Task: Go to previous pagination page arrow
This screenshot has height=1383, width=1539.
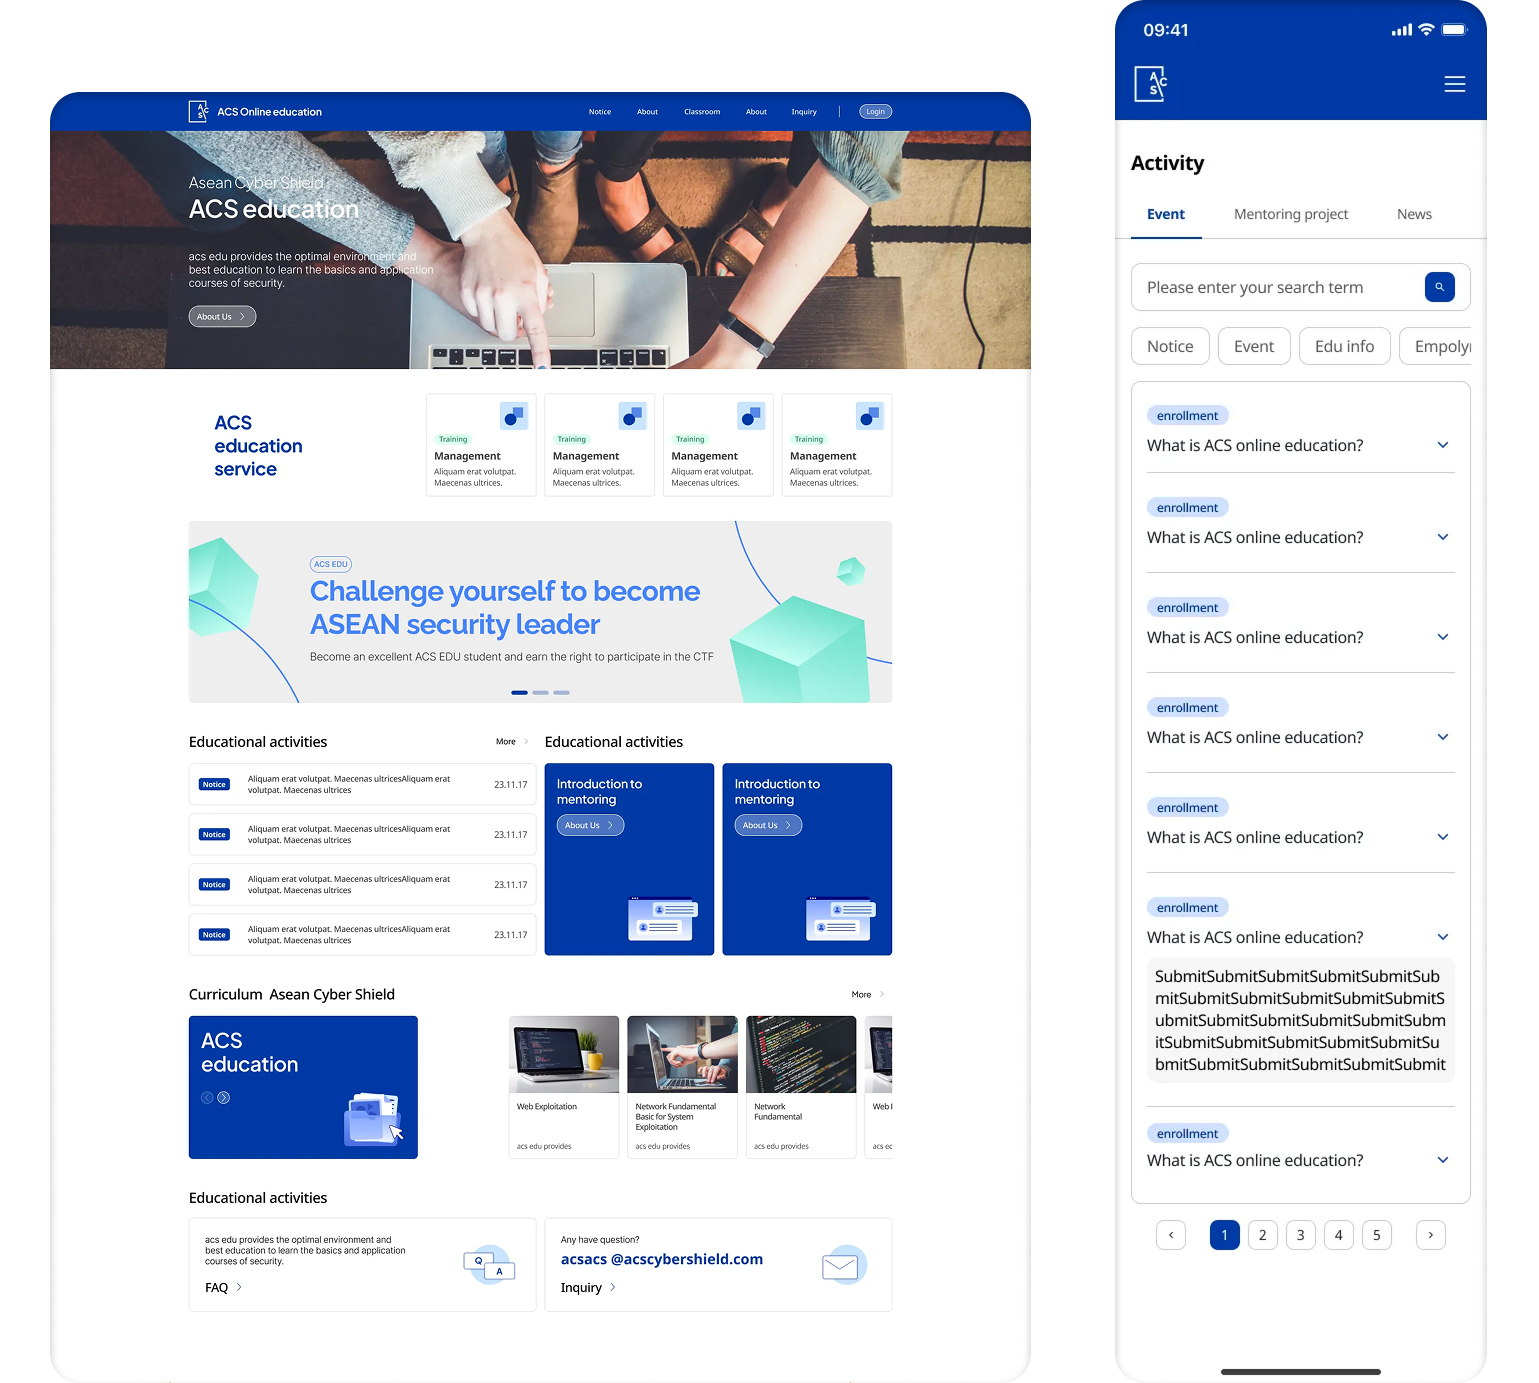Action: (1171, 1235)
